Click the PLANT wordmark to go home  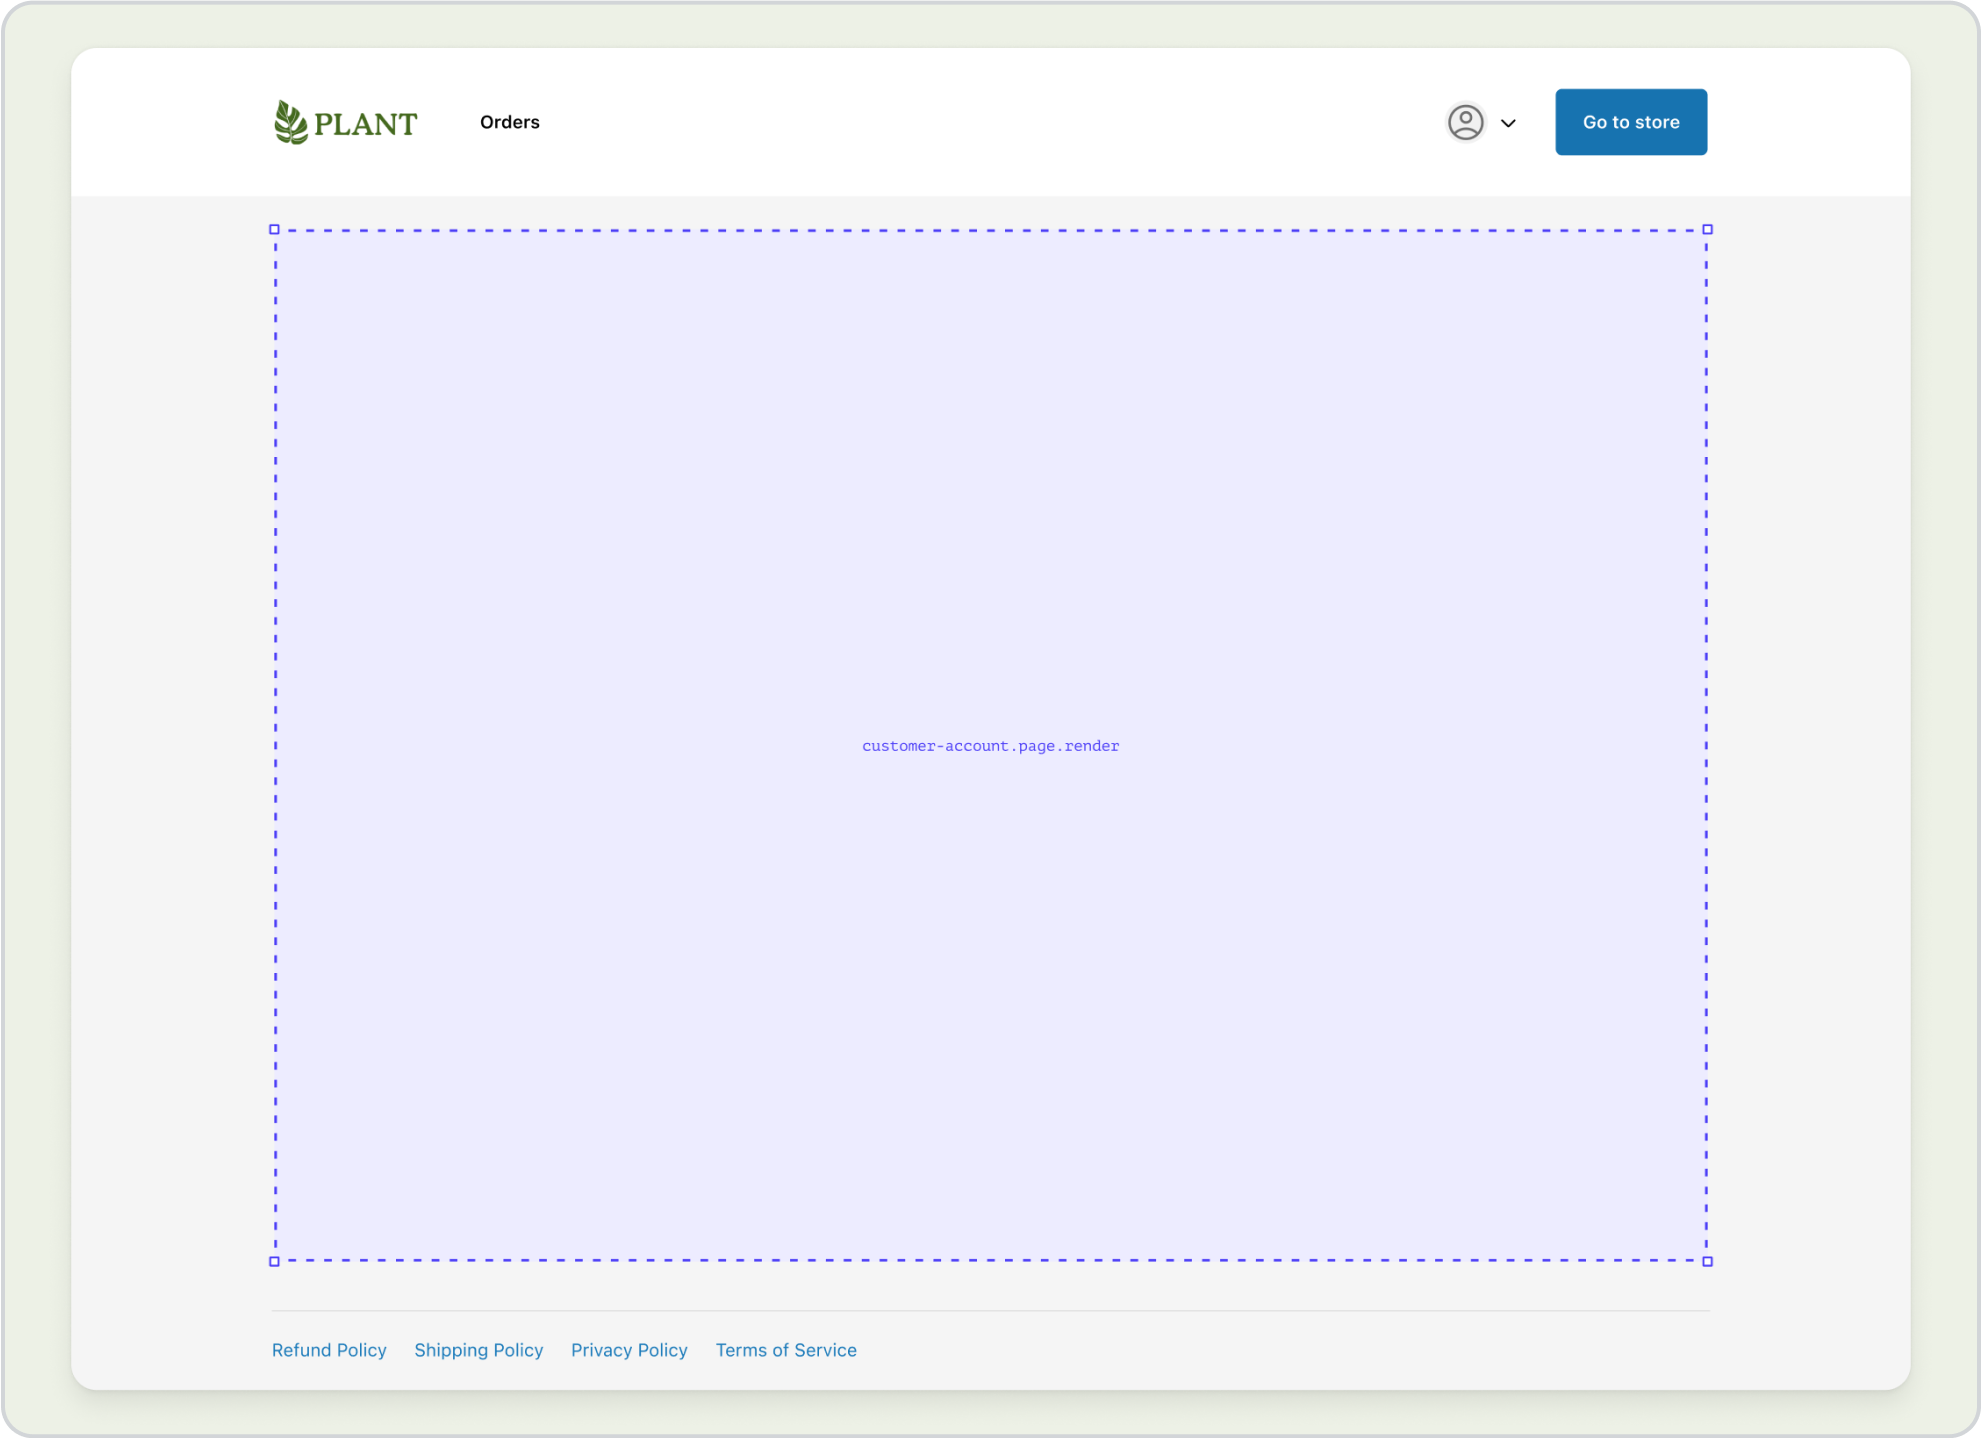pyautogui.click(x=364, y=121)
